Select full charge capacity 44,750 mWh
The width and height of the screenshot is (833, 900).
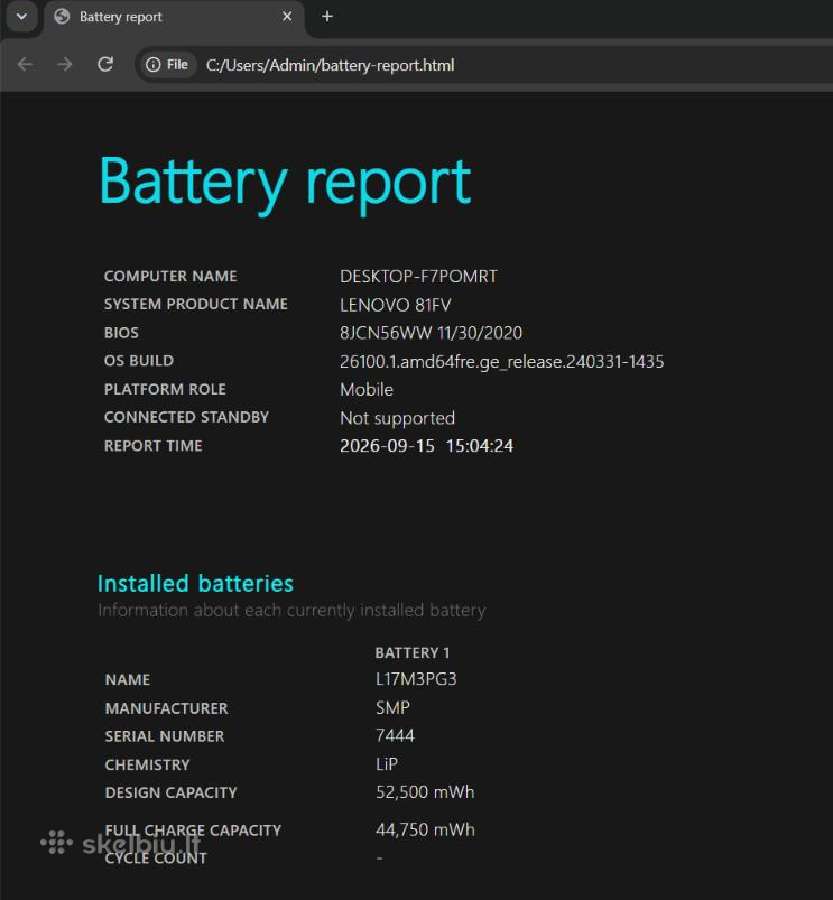pos(425,830)
